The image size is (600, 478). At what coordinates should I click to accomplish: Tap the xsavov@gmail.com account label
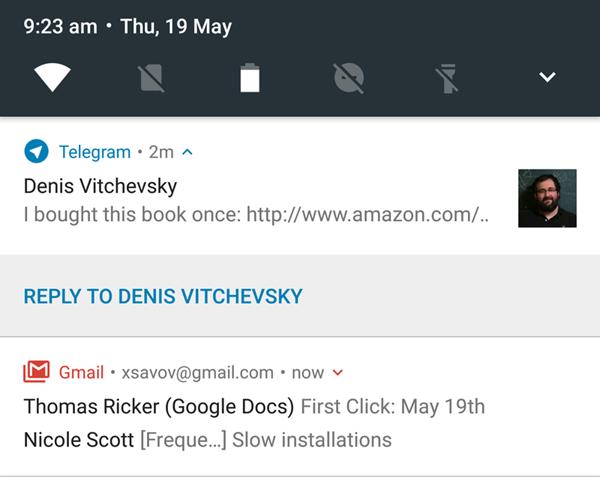click(197, 373)
